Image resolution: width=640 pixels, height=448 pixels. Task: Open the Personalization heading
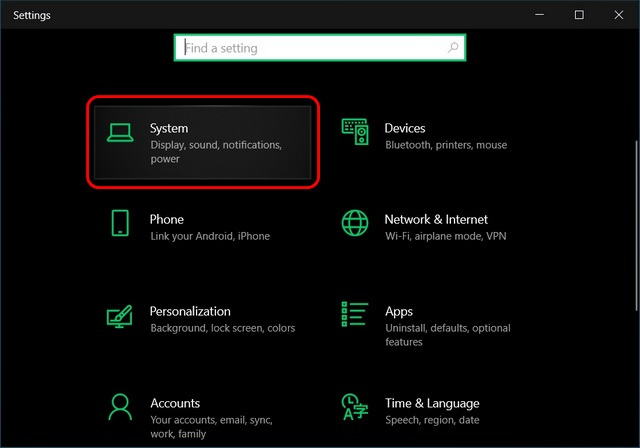click(x=190, y=311)
